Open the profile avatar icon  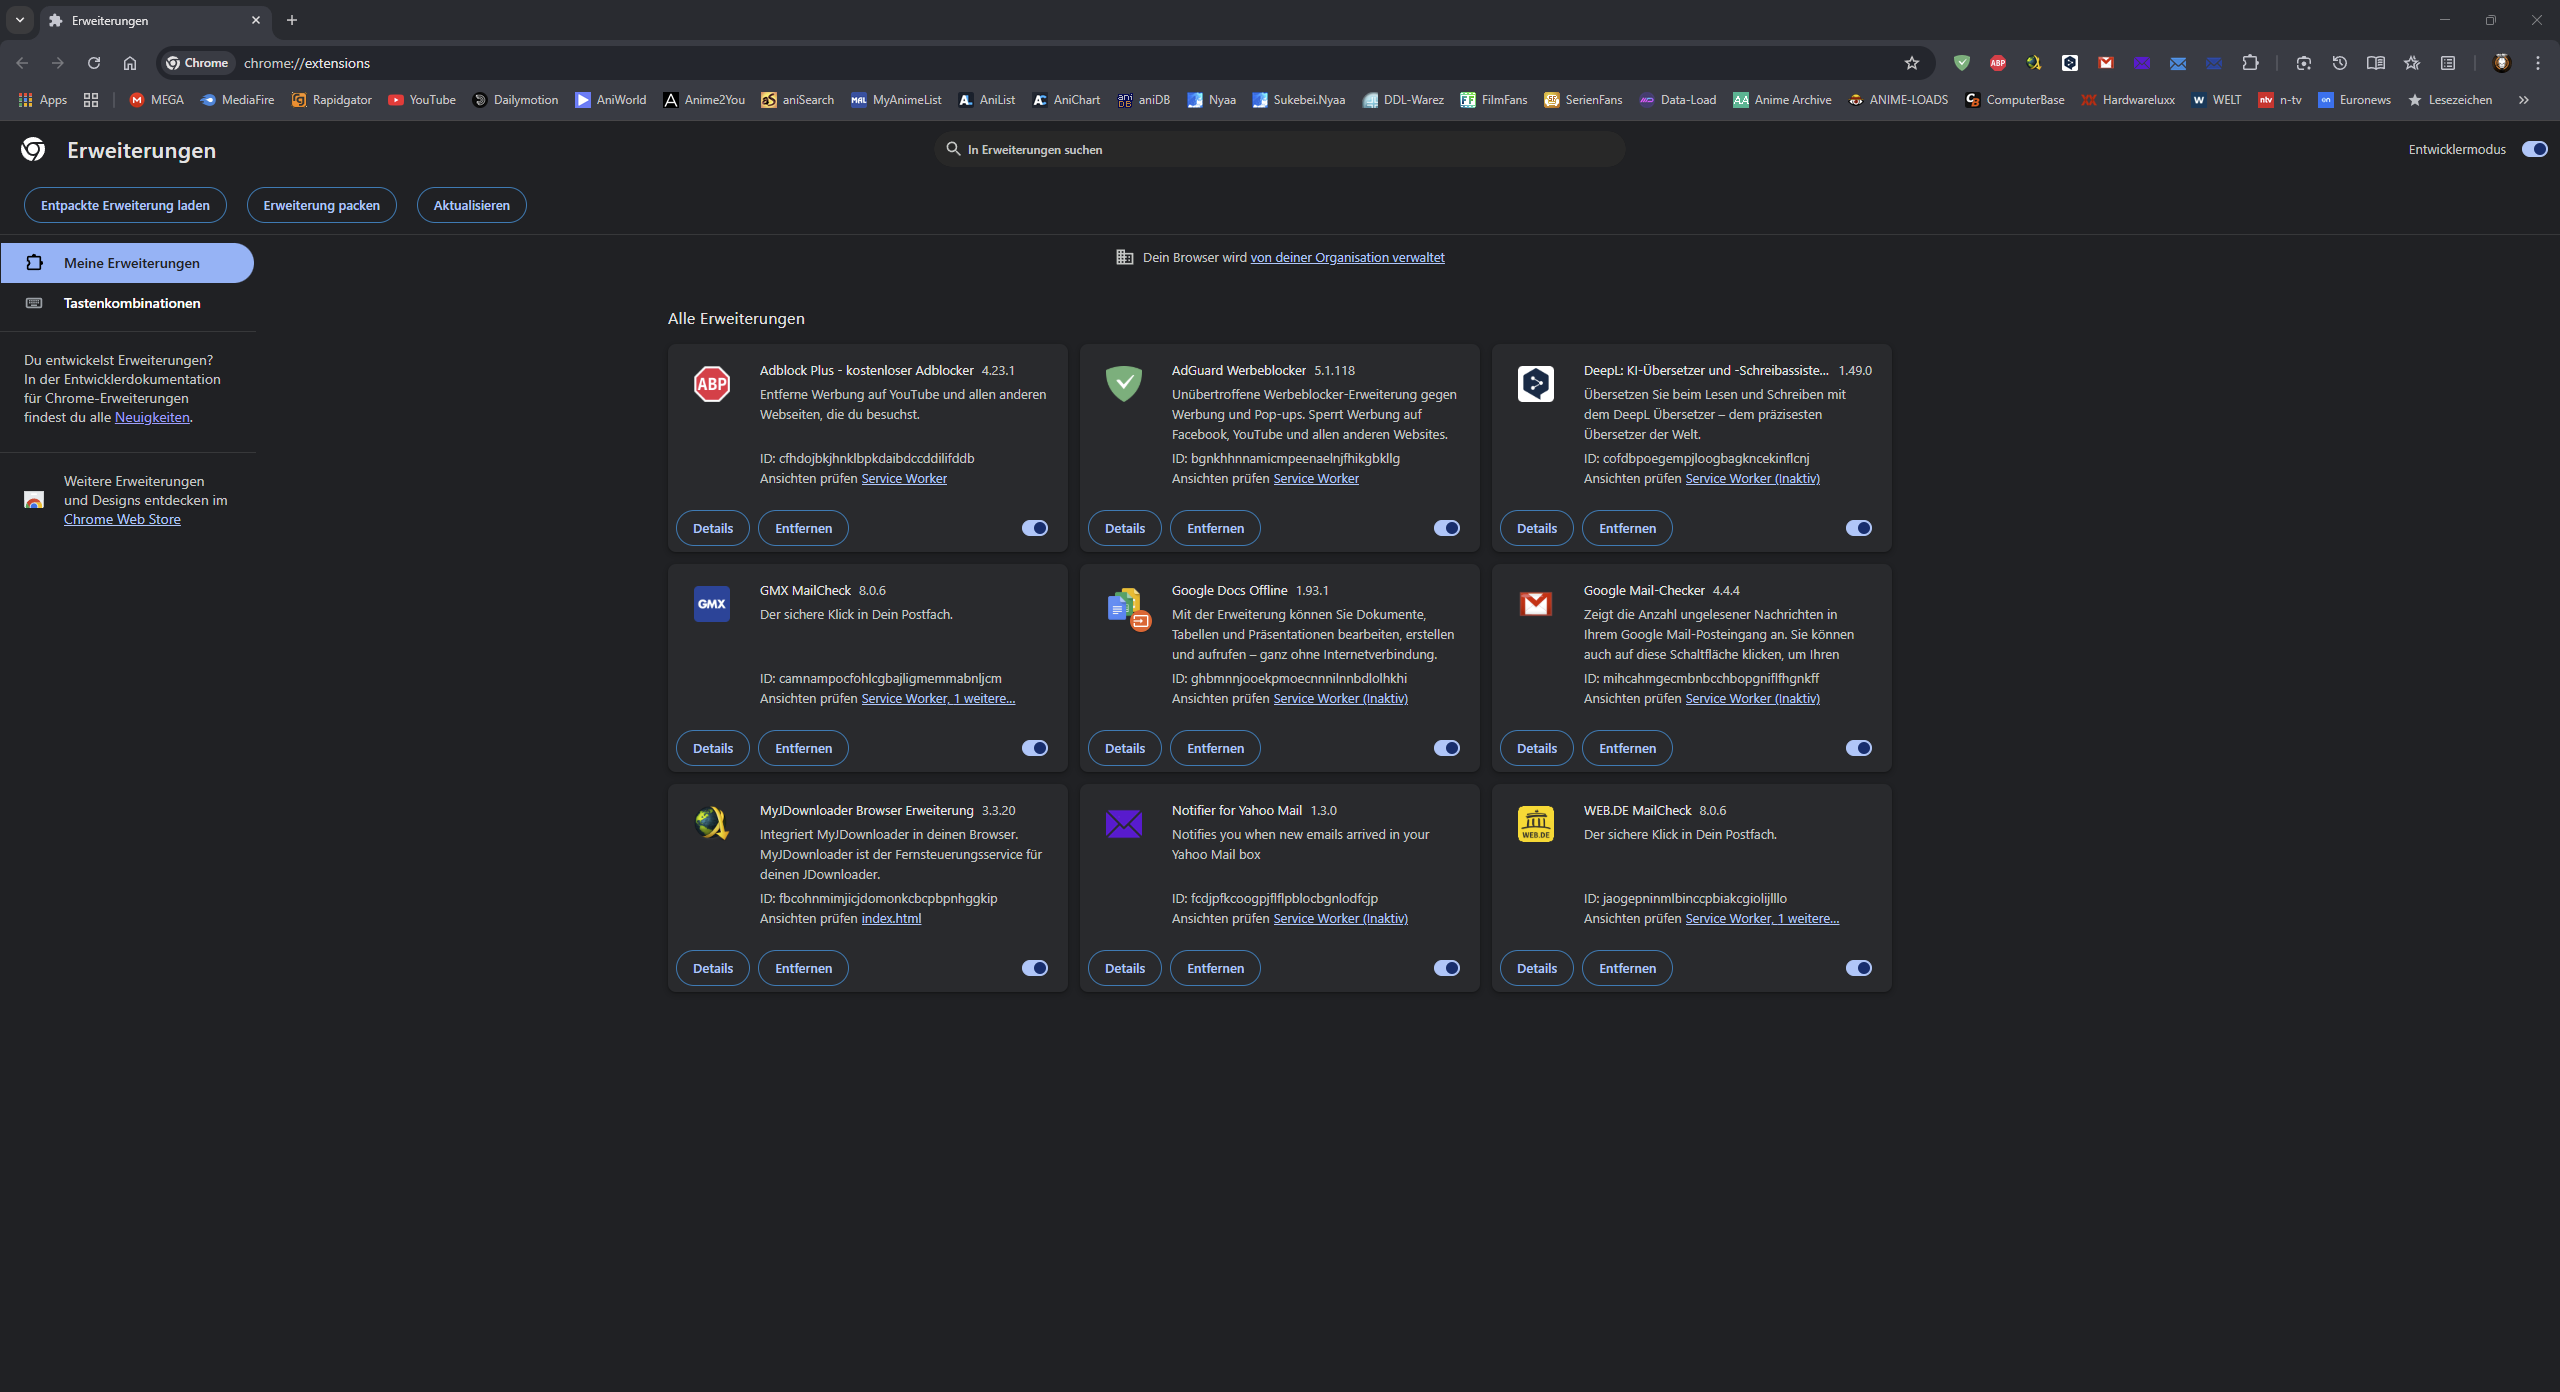pos(2502,62)
